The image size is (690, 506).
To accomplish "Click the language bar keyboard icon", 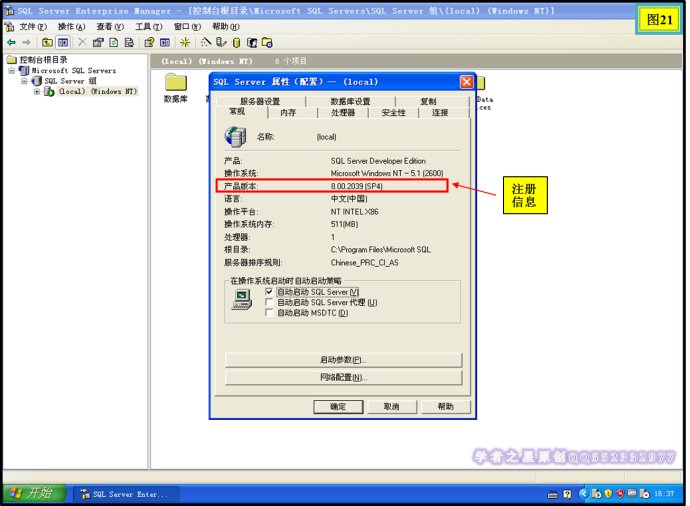I will coord(552,495).
